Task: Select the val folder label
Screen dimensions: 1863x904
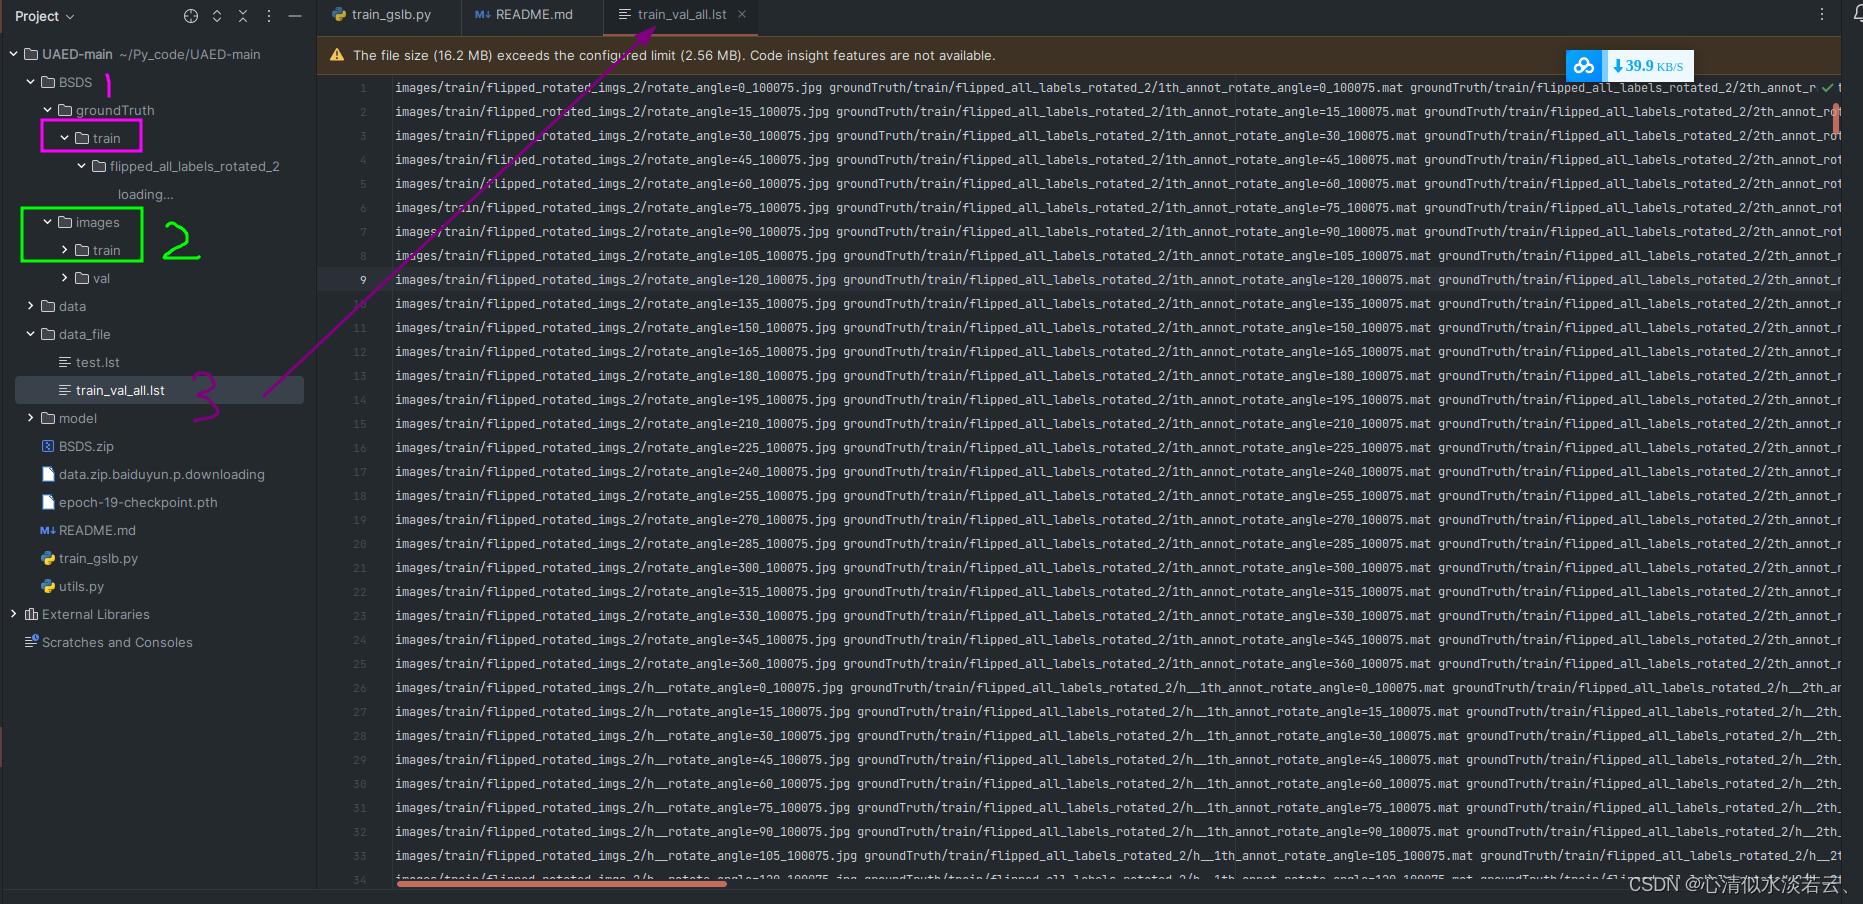Action: point(101,278)
